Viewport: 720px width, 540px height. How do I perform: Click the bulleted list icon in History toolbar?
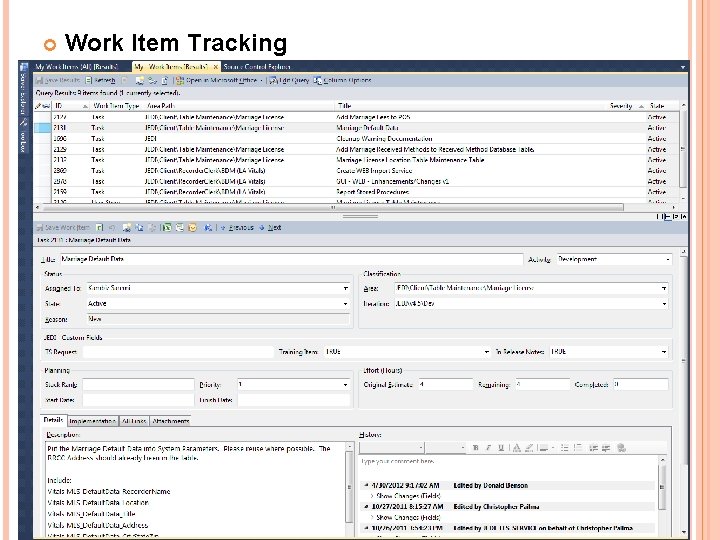565,448
